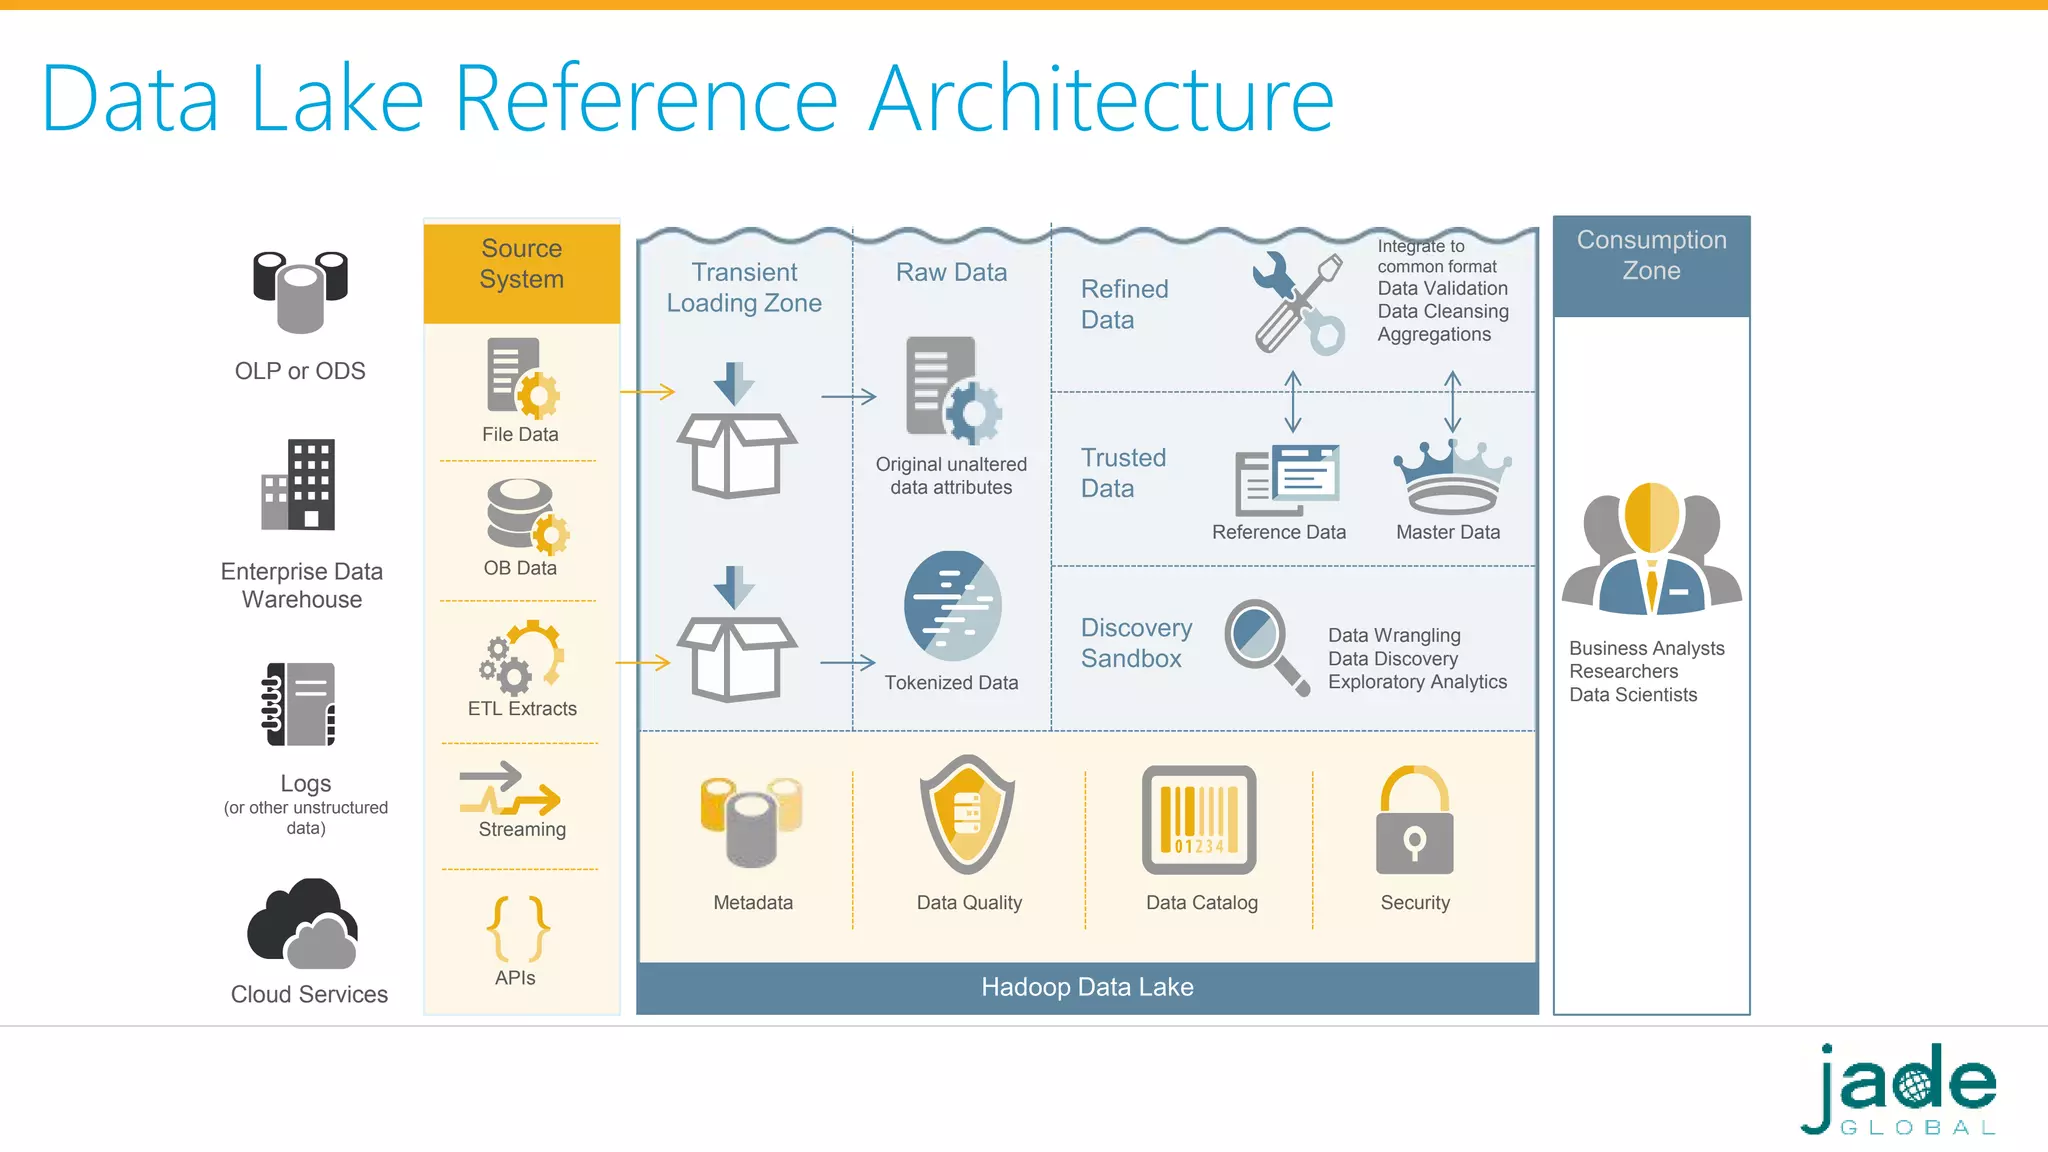
Task: Click the OLP or ODS database icon
Action: click(x=300, y=291)
